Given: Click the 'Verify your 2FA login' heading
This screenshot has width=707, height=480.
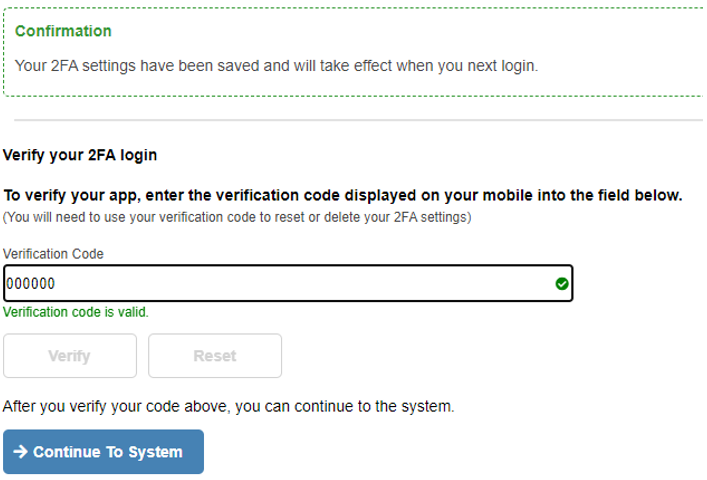Looking at the screenshot, I should [80, 155].
